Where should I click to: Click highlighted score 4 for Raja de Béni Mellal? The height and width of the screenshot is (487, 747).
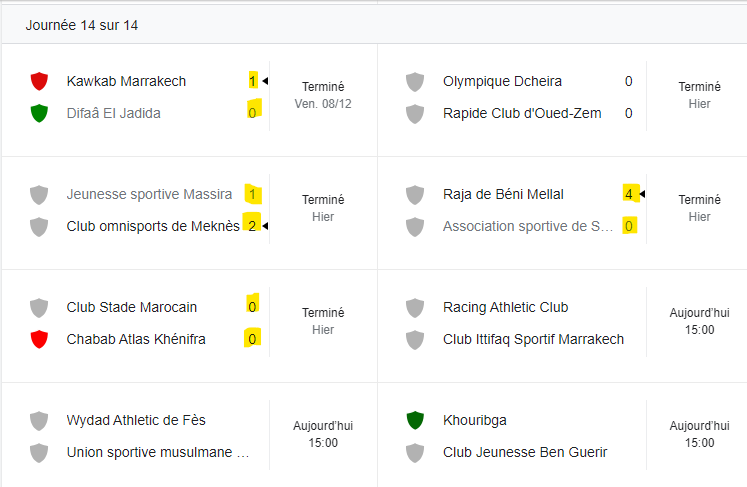pos(629,194)
